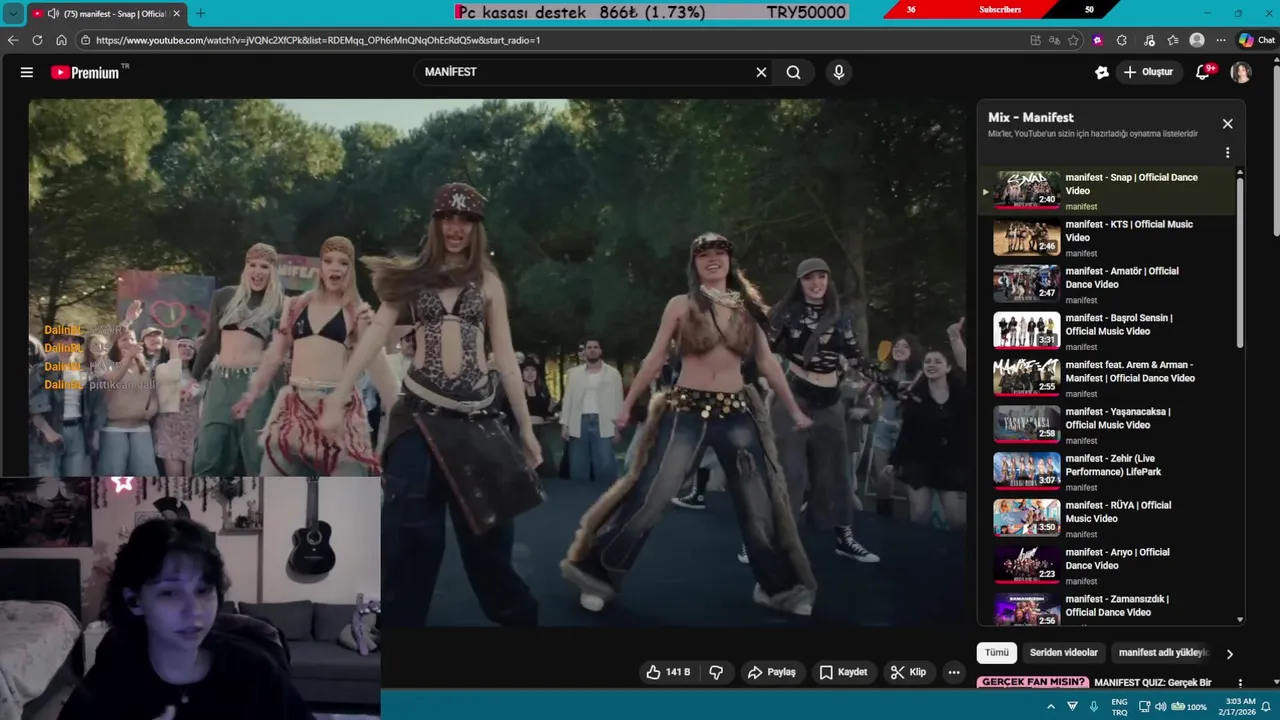
Task: Show more filter chips with right arrow
Action: coord(1229,653)
